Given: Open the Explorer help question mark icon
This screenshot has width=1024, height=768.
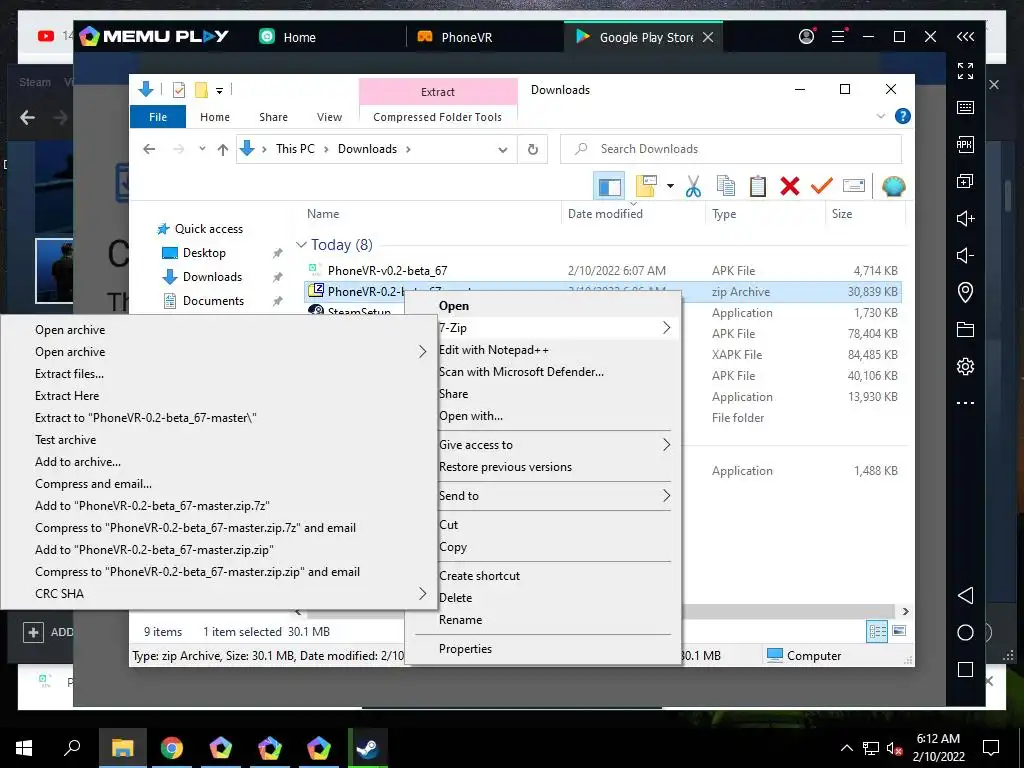Looking at the screenshot, I should (x=903, y=116).
